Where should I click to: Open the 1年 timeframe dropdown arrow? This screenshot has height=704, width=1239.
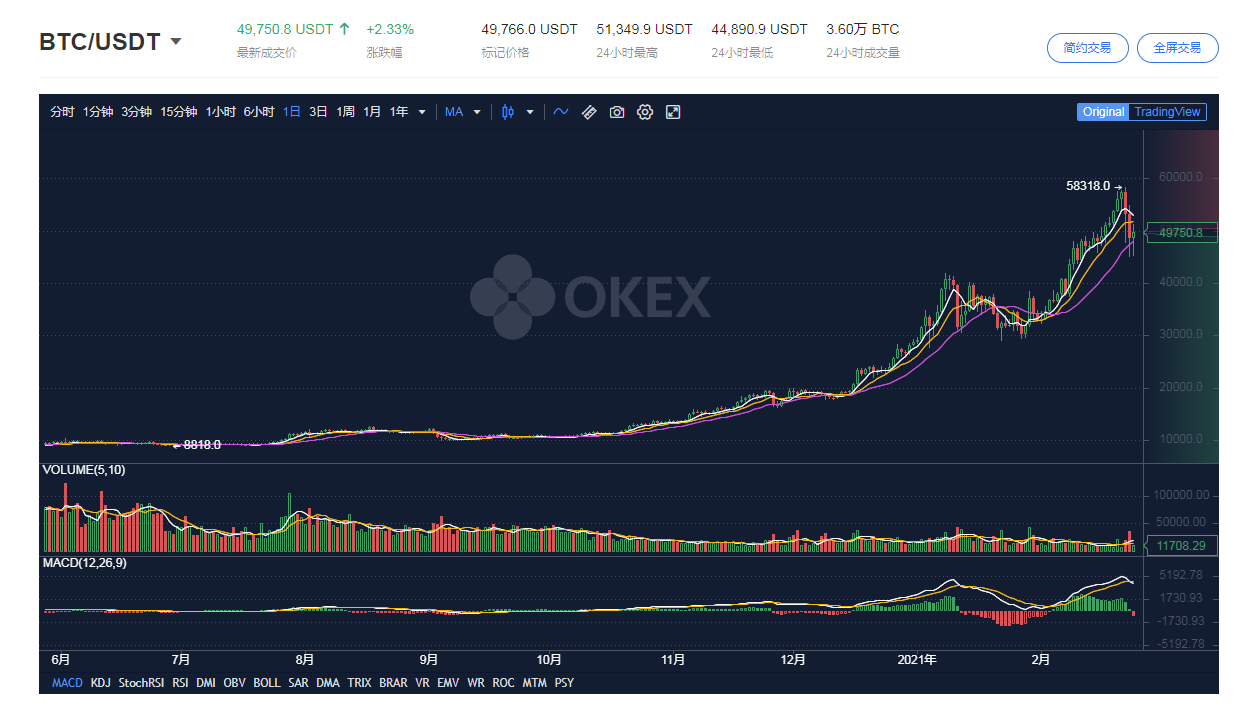pyautogui.click(x=421, y=112)
